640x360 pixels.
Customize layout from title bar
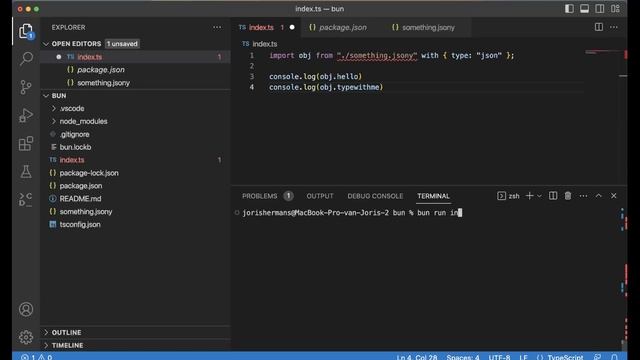tap(615, 9)
